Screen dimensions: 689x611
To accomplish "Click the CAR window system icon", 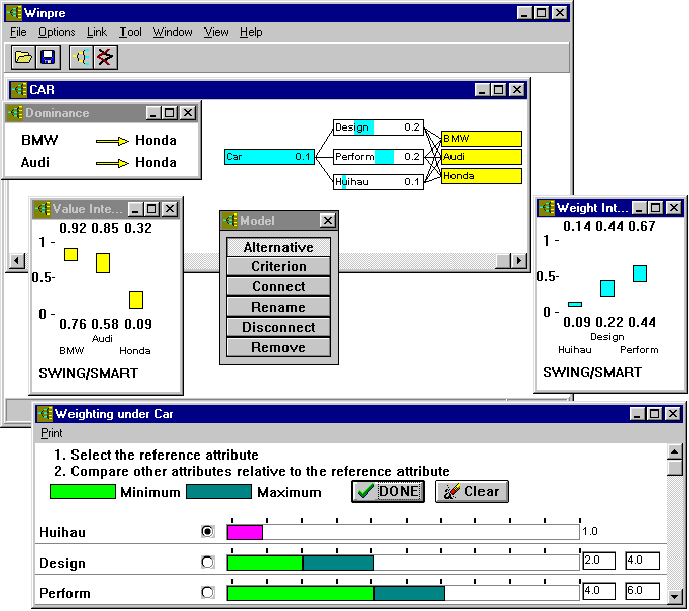I will pos(18,89).
